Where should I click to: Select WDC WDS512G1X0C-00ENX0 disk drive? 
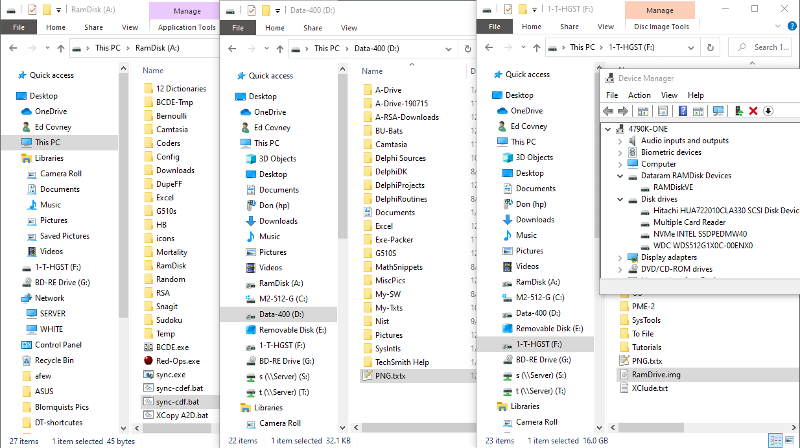pos(703,245)
